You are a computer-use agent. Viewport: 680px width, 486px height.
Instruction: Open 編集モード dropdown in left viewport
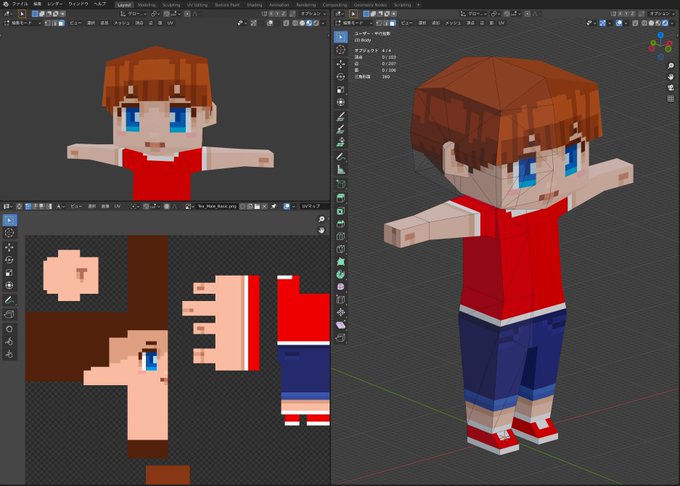[22, 23]
